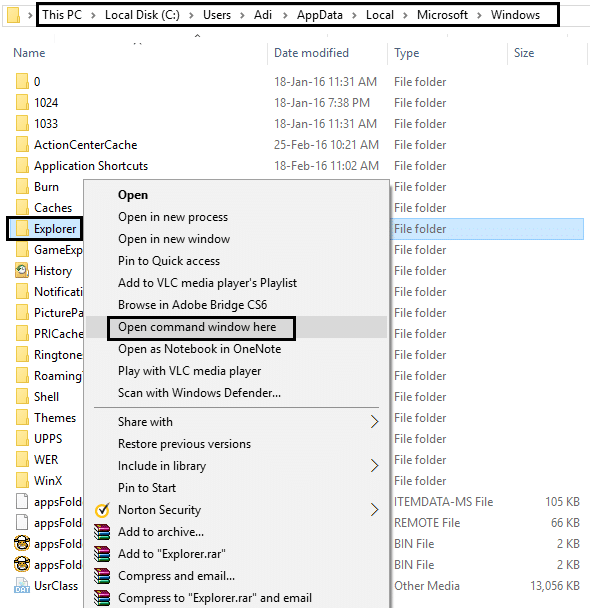Screen dimensions: 590x608
Task: Click the WinRAR icon beside Add to "Explorer.rar"
Action: (x=102, y=554)
